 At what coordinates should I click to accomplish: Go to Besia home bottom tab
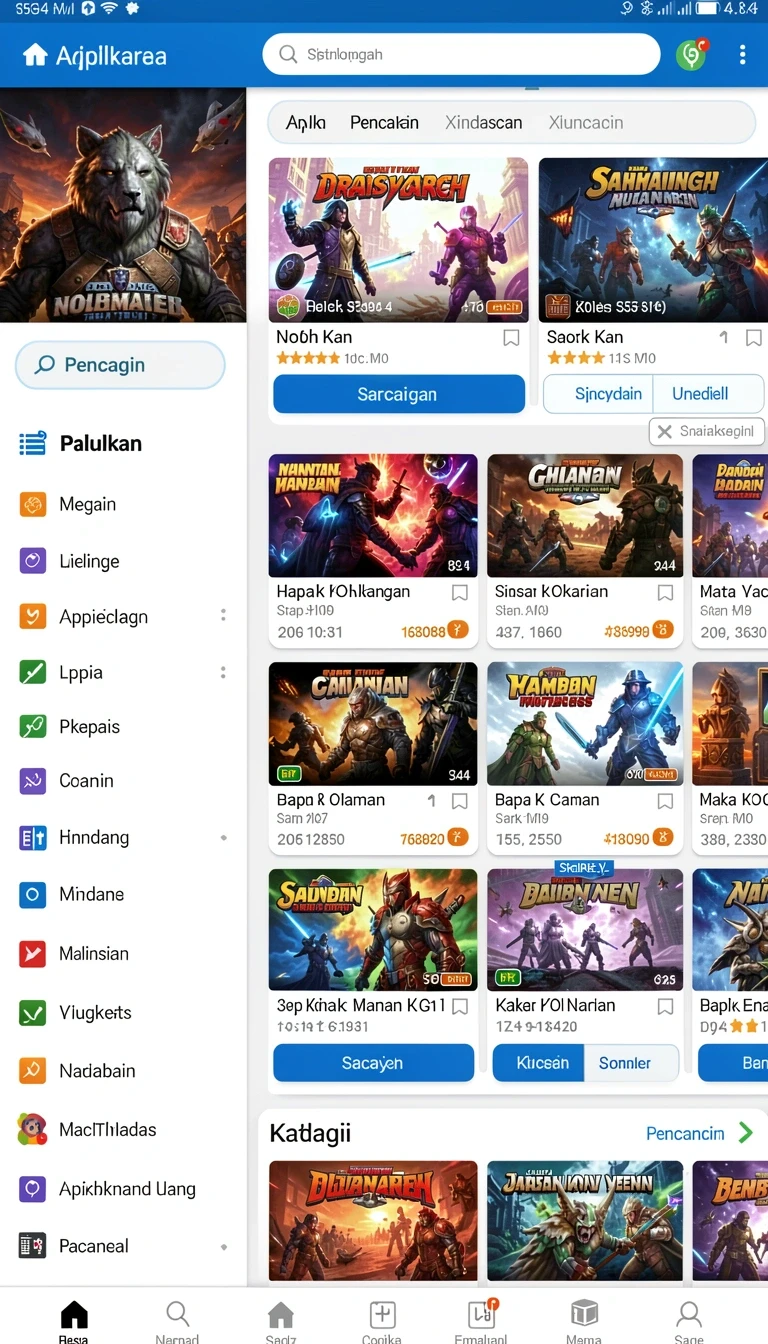coord(74,1322)
